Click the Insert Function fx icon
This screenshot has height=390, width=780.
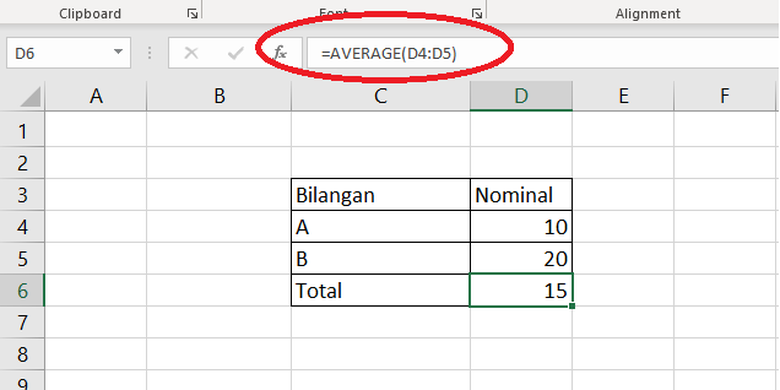281,52
